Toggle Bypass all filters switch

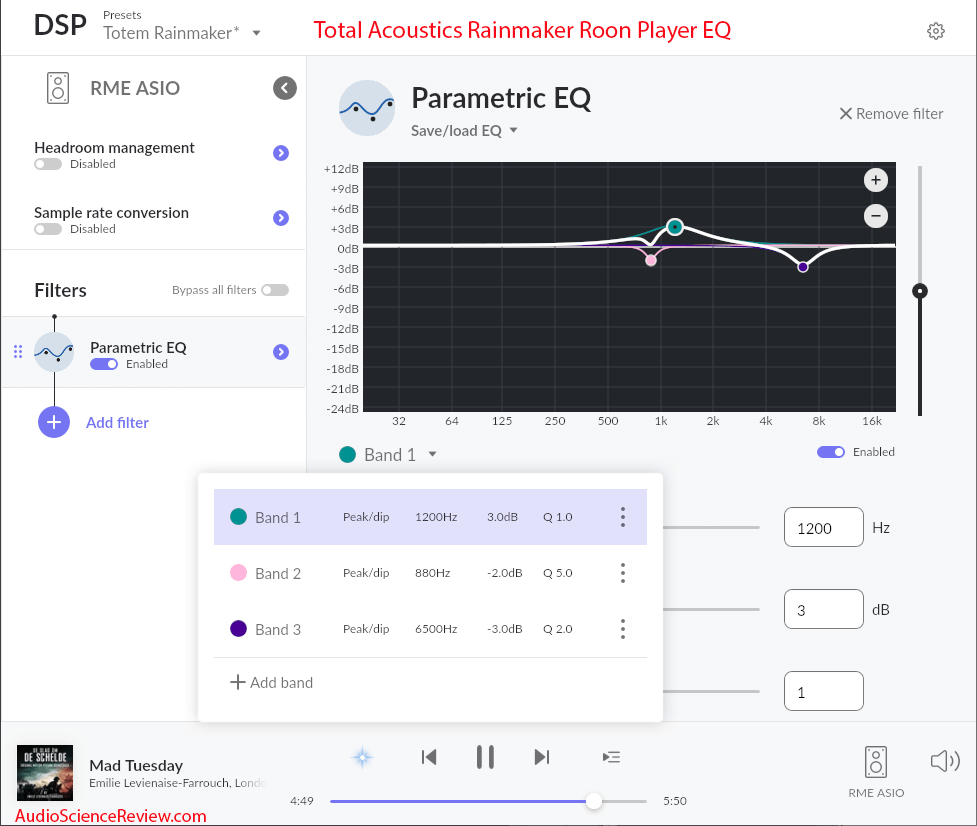[275, 290]
